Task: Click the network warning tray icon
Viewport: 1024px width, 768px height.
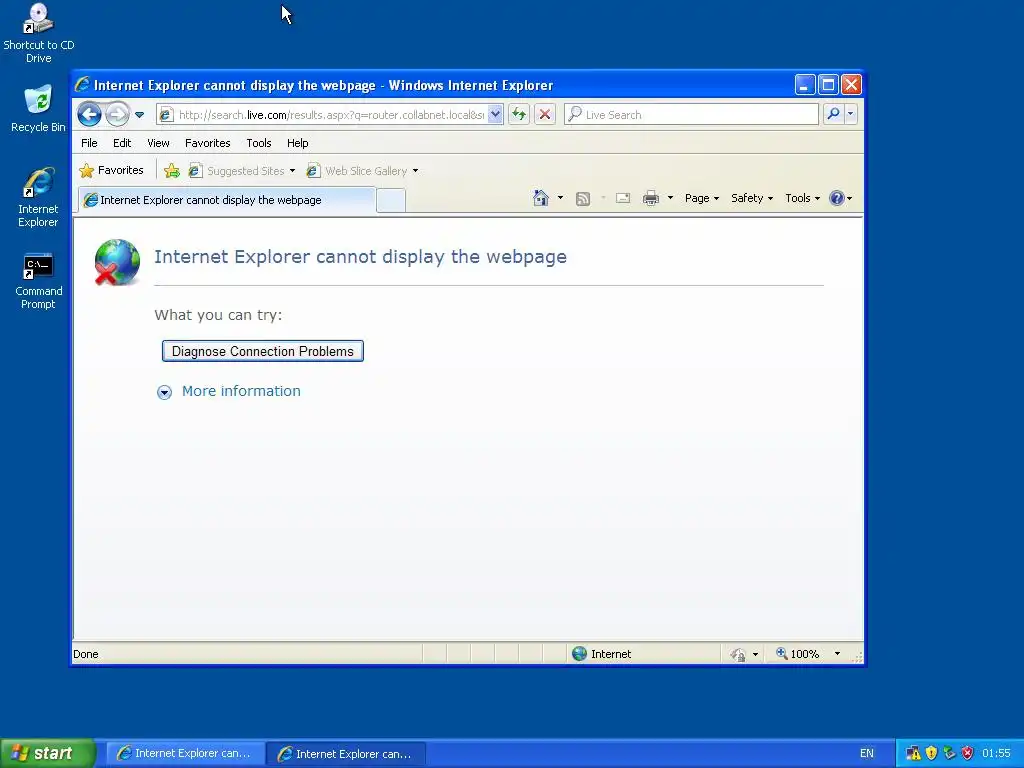Action: click(x=913, y=754)
